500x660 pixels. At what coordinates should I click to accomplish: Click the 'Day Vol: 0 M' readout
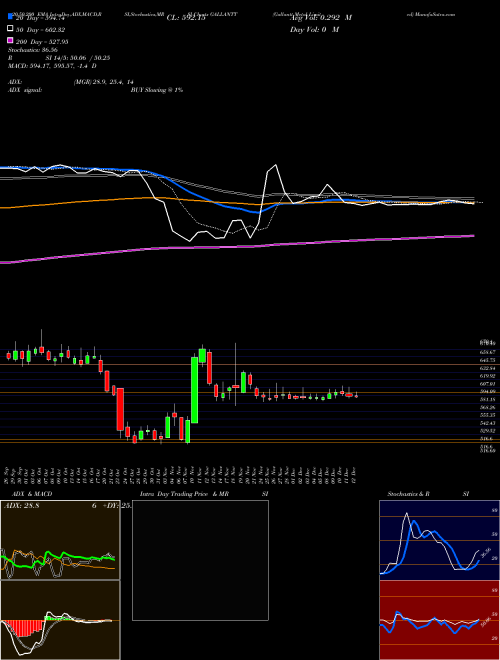click(x=314, y=29)
